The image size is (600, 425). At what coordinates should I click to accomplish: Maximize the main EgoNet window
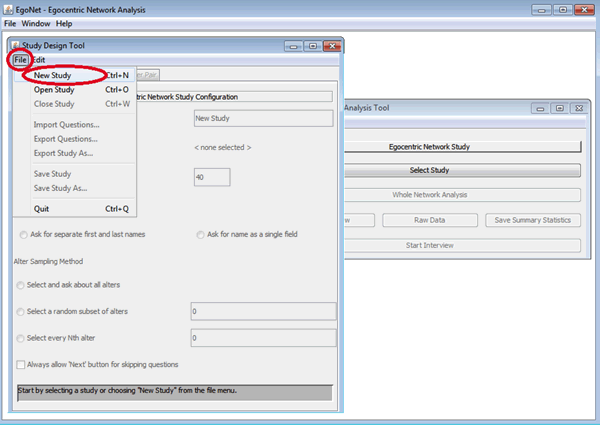[x=563, y=10]
